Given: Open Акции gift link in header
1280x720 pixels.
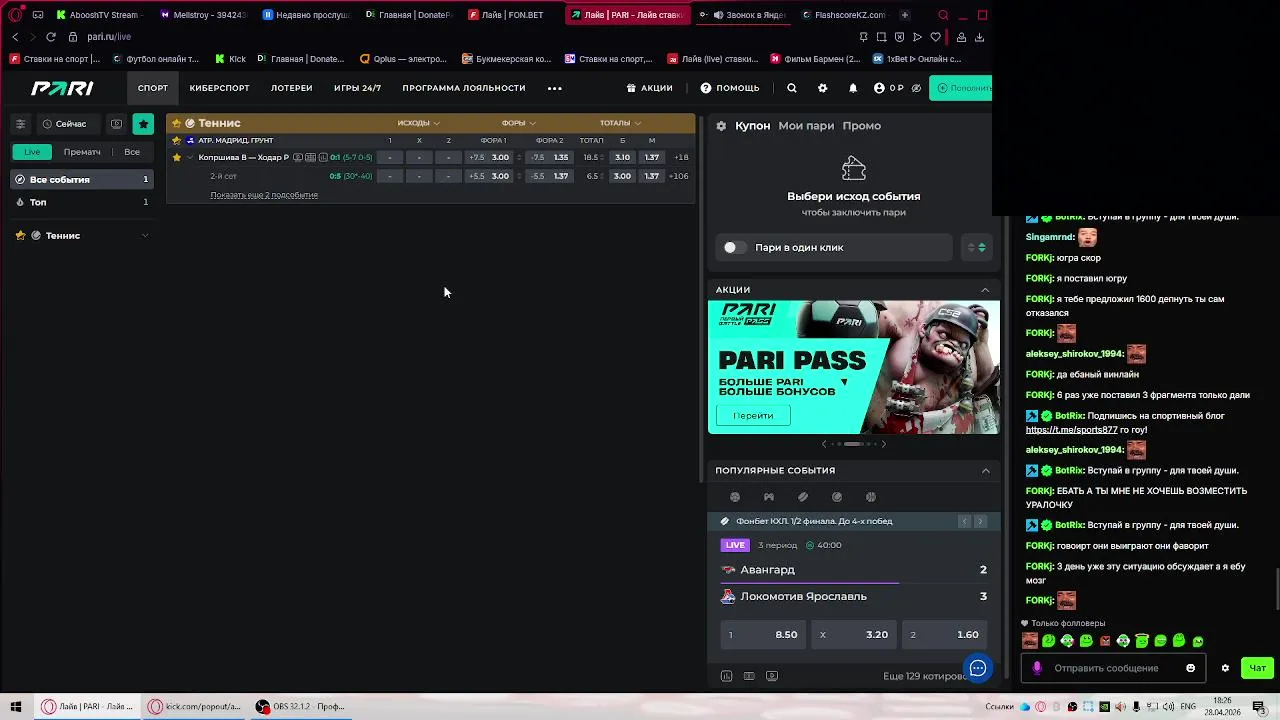Looking at the screenshot, I should coord(649,88).
